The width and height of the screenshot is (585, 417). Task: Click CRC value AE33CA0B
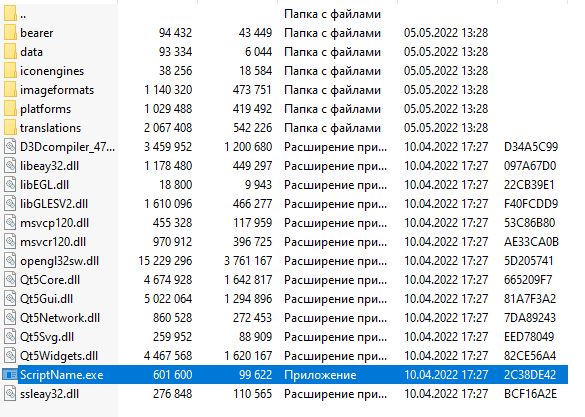[x=531, y=242]
